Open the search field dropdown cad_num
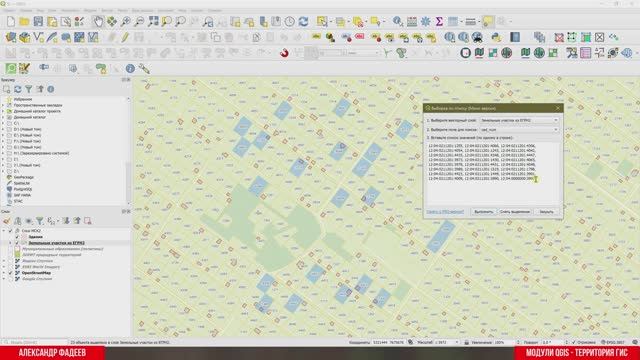 pos(519,130)
